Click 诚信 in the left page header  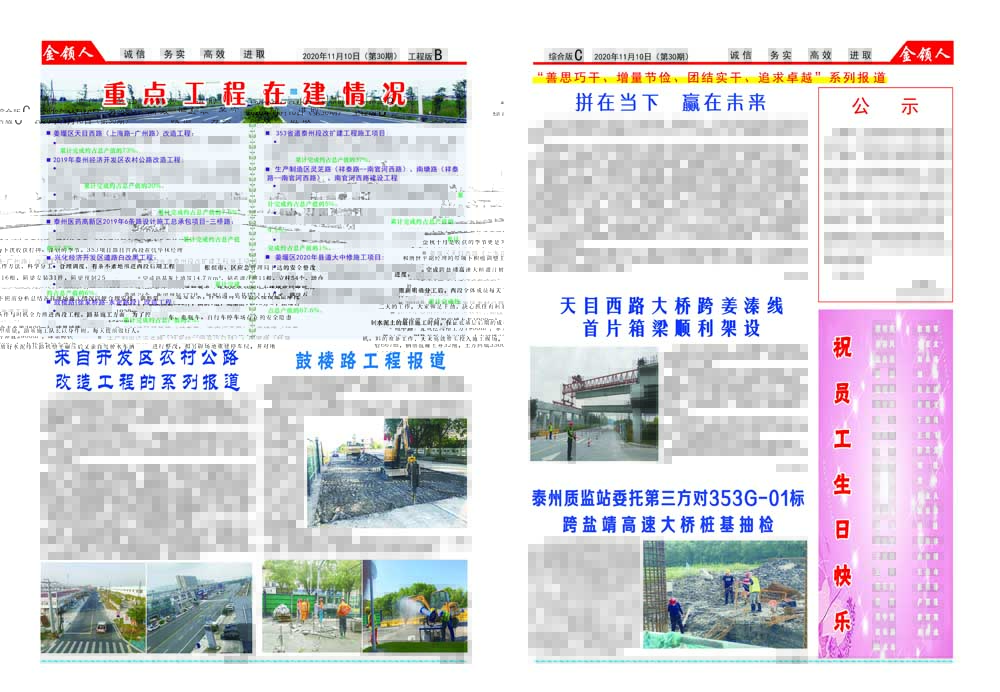(134, 54)
